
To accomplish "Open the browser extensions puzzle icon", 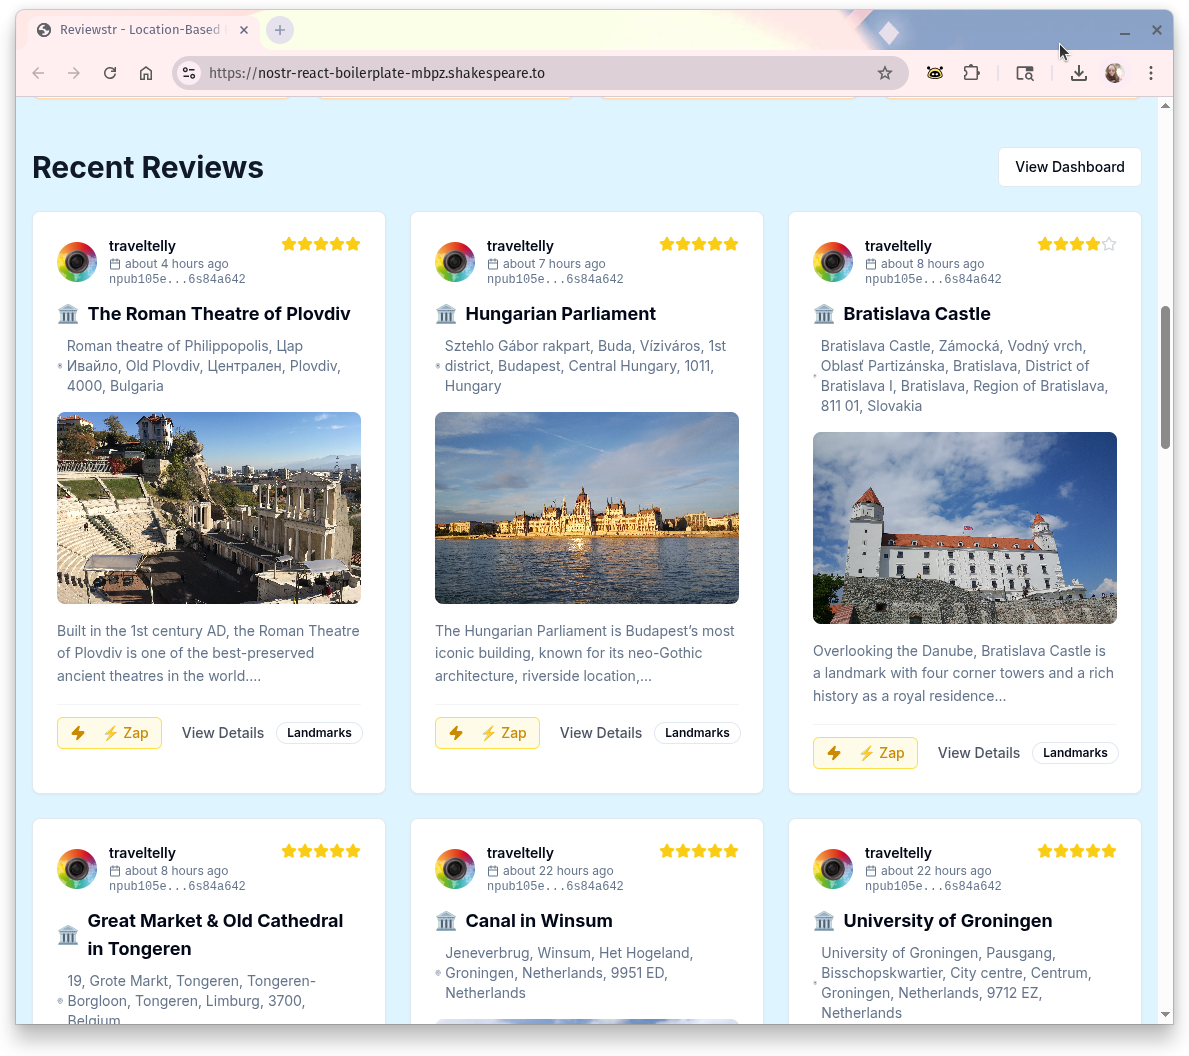I will [971, 73].
